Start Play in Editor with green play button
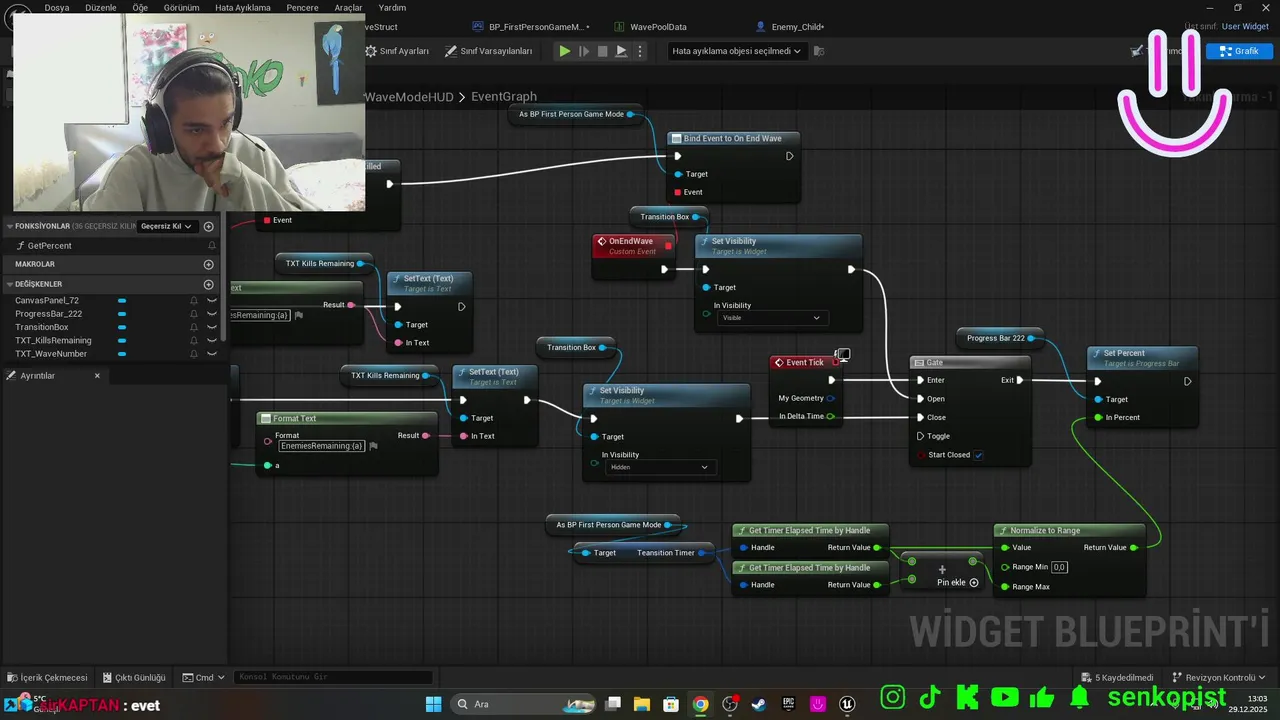The width and height of the screenshot is (1280, 720). [x=565, y=51]
